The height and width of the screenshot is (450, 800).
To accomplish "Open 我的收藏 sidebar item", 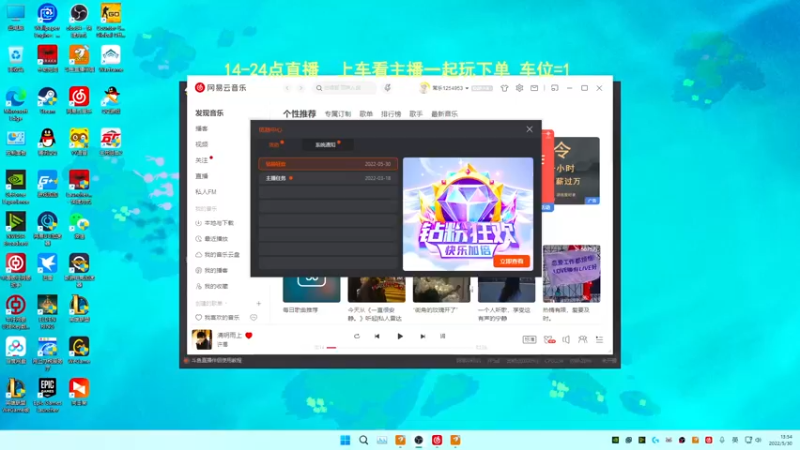I will 212,286.
